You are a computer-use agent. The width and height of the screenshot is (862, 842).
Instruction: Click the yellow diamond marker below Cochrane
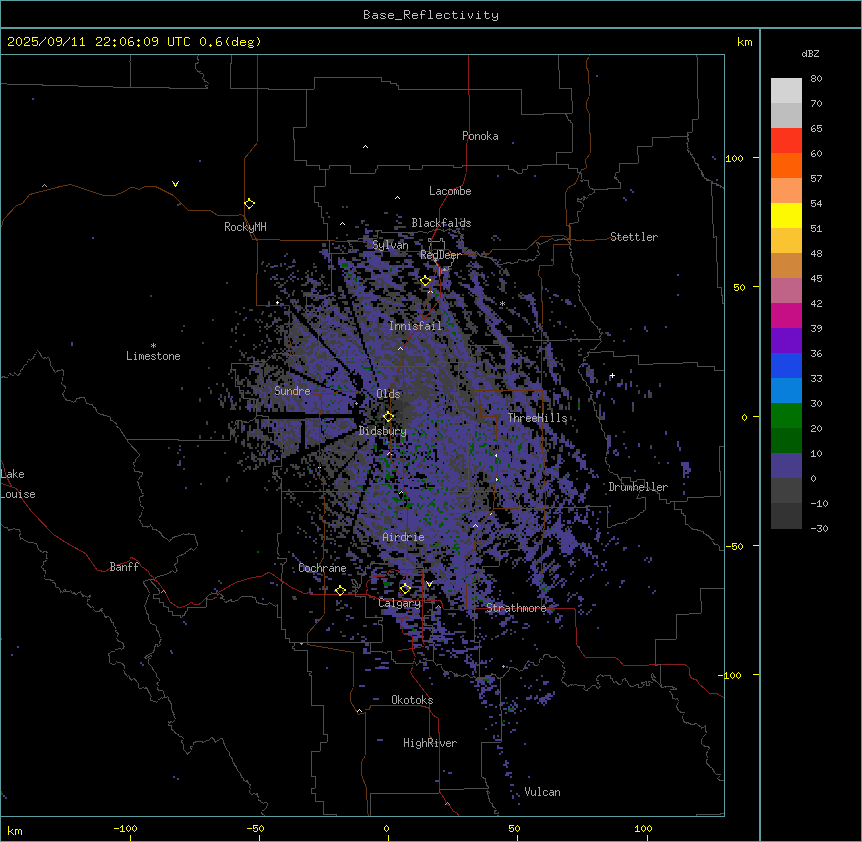point(340,590)
